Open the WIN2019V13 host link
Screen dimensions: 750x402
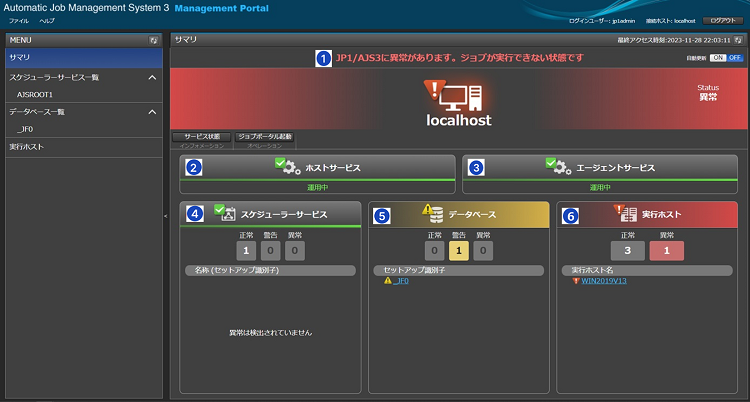(x=604, y=281)
